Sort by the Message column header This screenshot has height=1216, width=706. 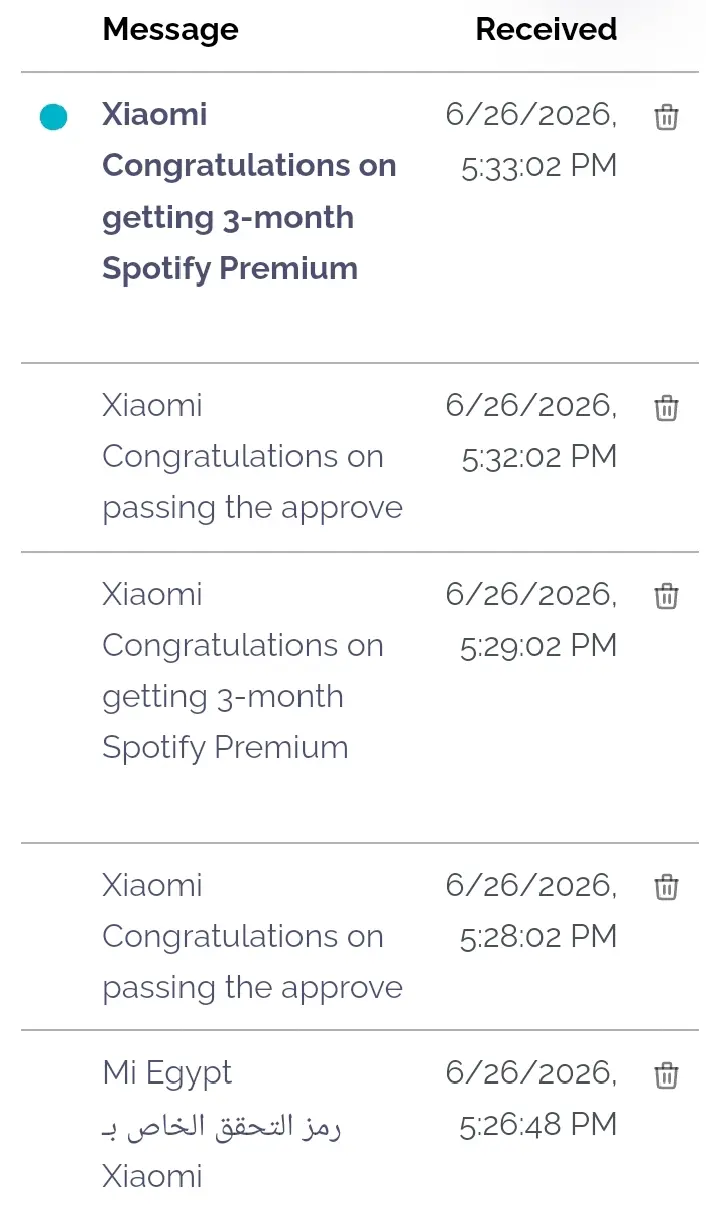tap(170, 30)
